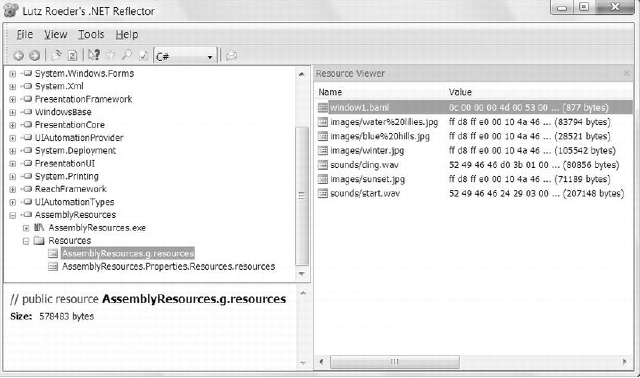
Task: Expand the ReachFramework node
Action: click(x=13, y=189)
